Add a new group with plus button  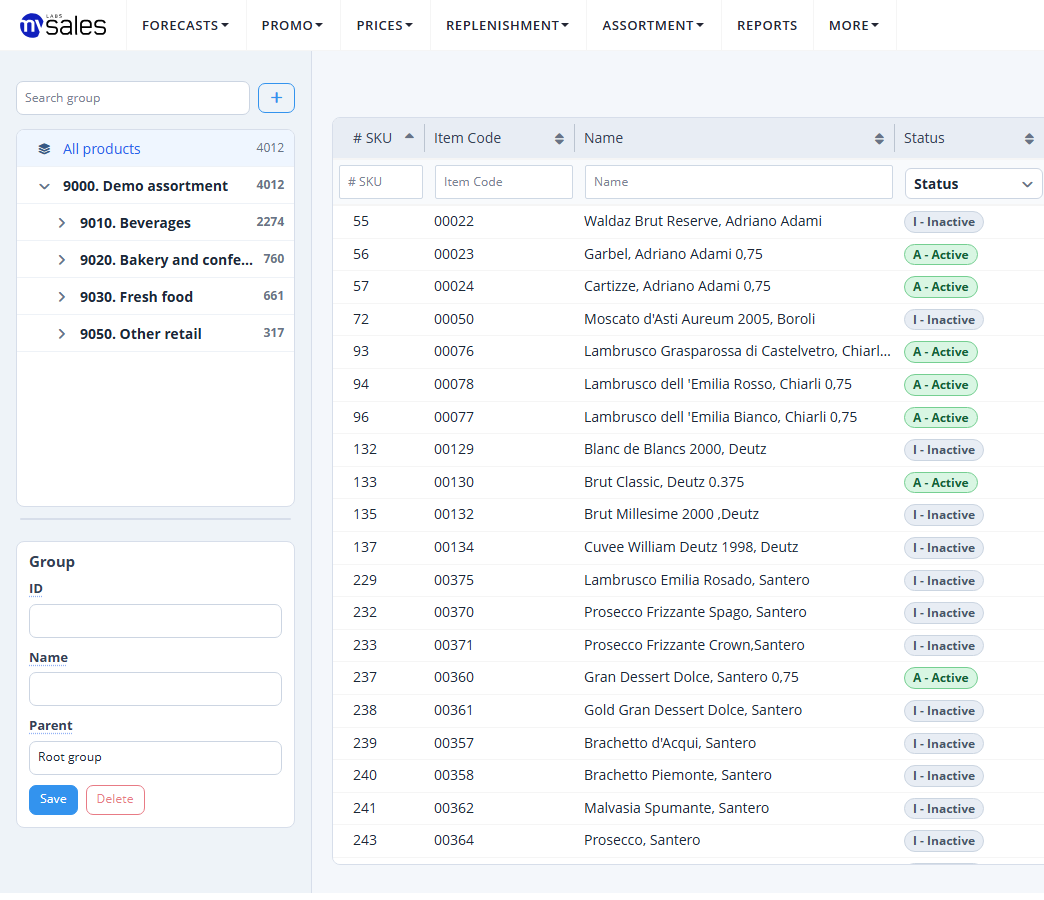(276, 98)
